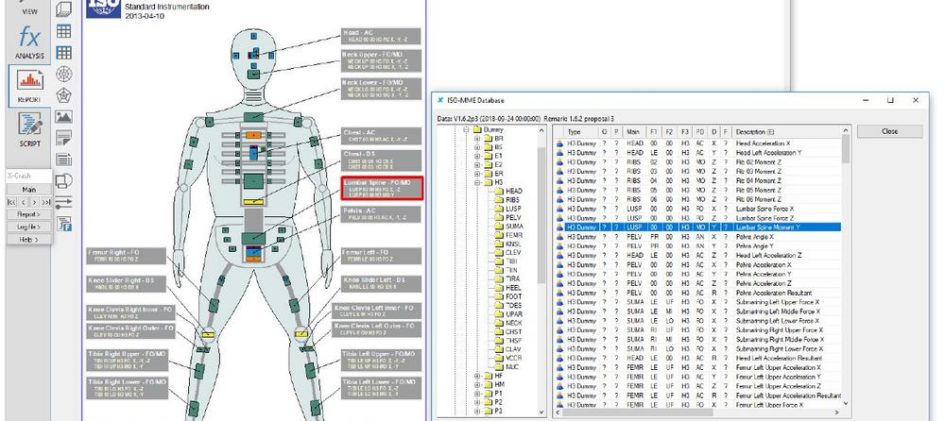Screen dimensions: 945x421
Task: Select the PELV folder in tree
Action: pyautogui.click(x=508, y=217)
